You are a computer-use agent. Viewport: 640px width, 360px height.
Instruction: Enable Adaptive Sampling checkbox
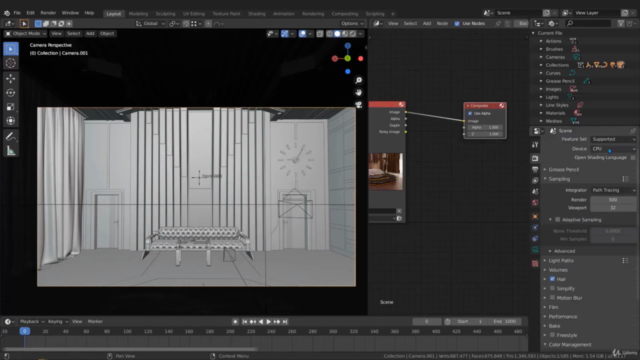558,220
